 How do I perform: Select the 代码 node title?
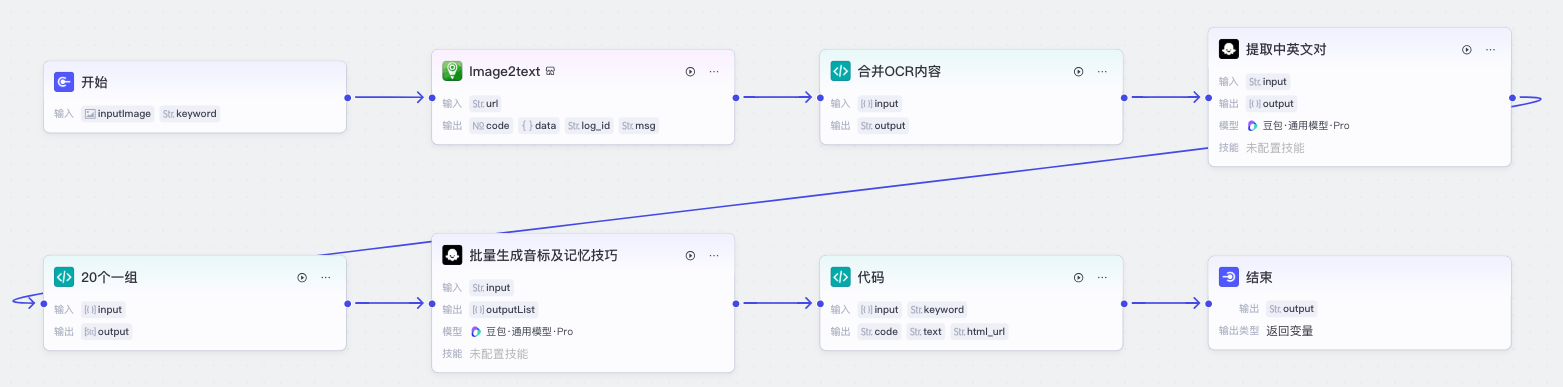[x=871, y=277]
